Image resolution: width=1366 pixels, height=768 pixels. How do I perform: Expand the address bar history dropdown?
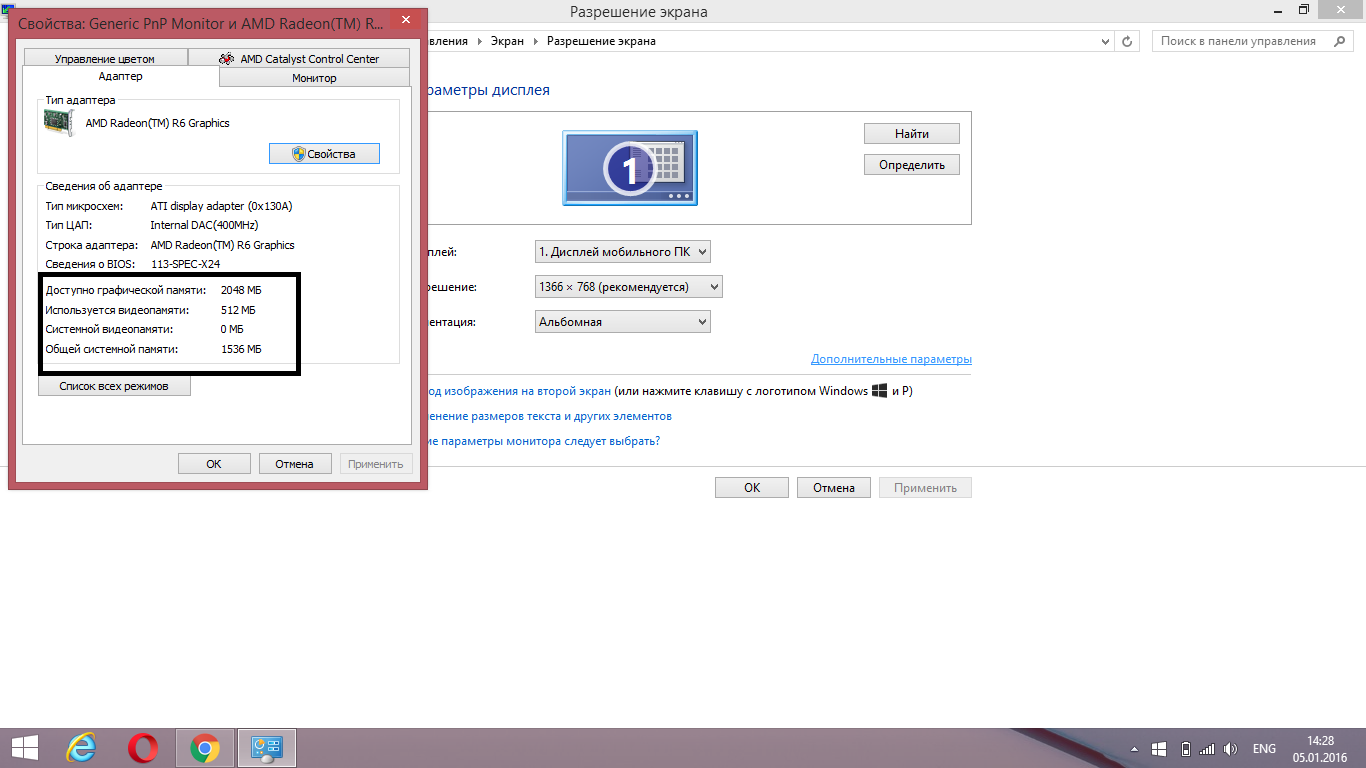(x=1105, y=41)
